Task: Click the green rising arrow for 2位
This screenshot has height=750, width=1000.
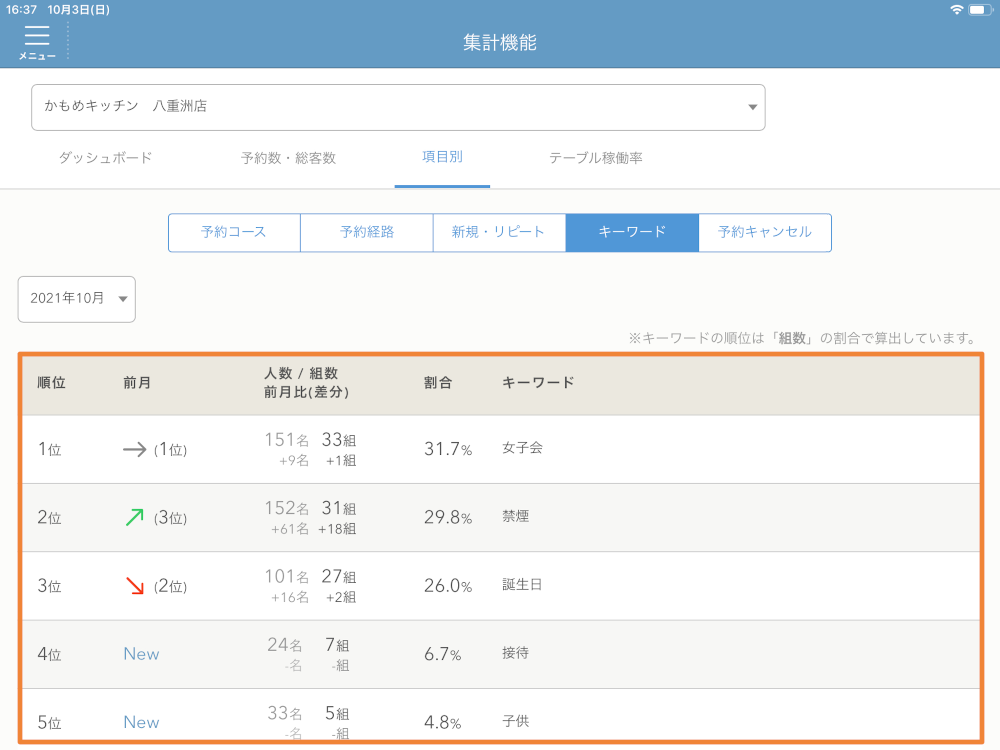Action: coord(134,517)
